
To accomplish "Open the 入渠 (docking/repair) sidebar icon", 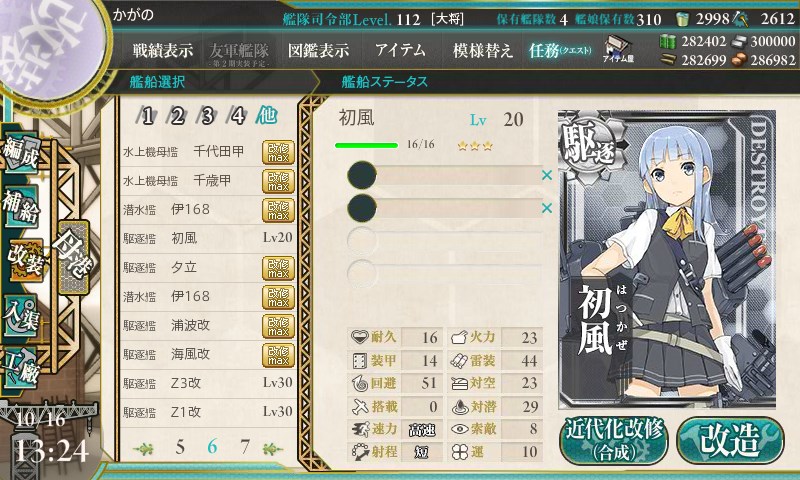I will pyautogui.click(x=21, y=315).
